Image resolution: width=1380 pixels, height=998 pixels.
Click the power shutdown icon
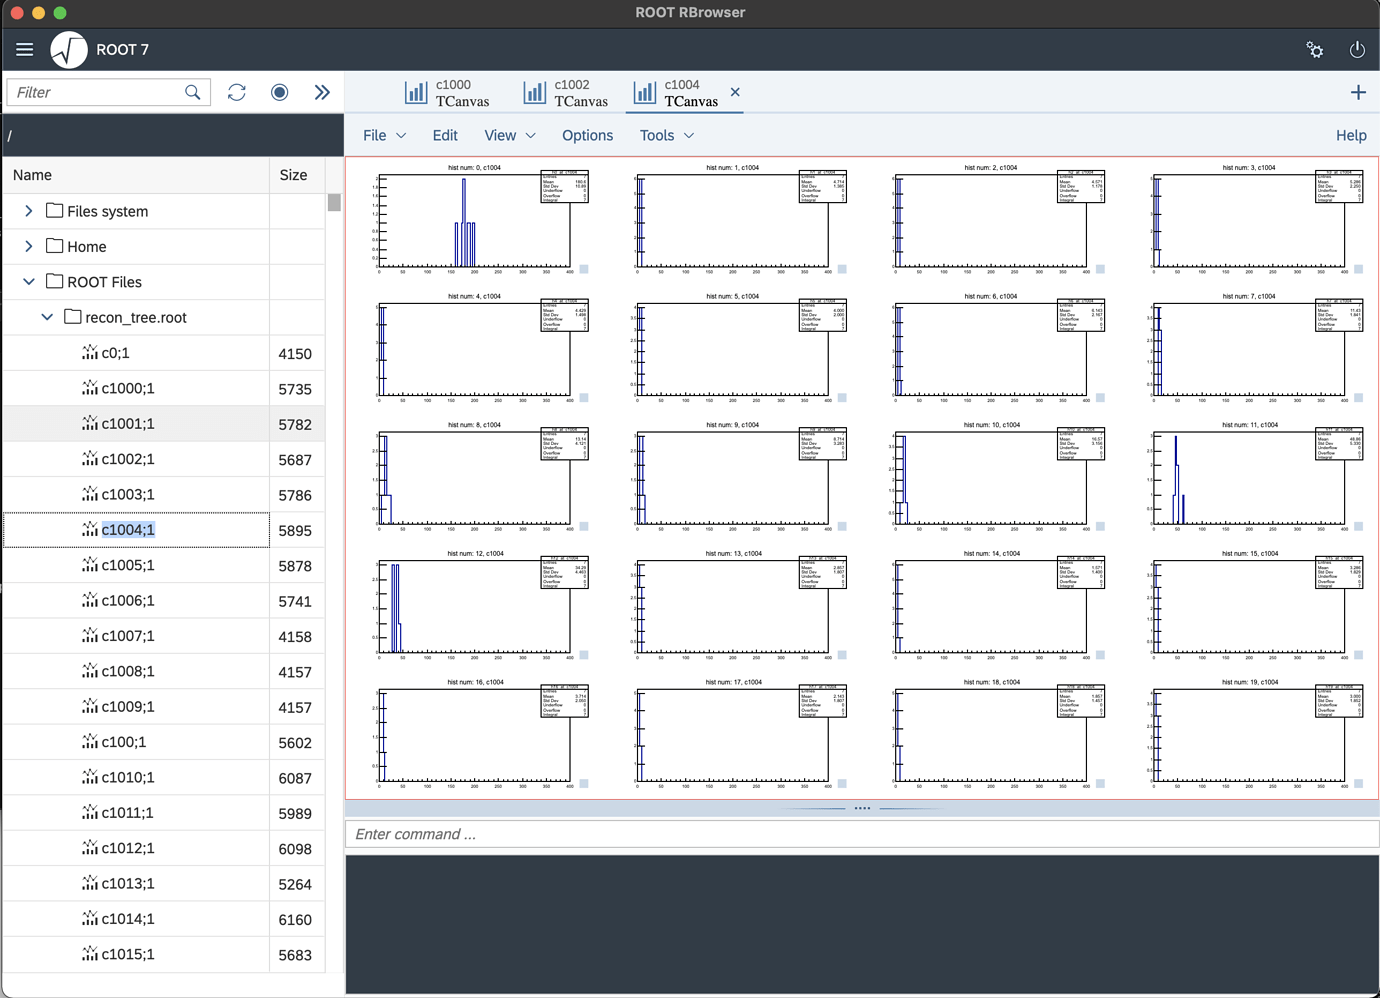click(1357, 50)
